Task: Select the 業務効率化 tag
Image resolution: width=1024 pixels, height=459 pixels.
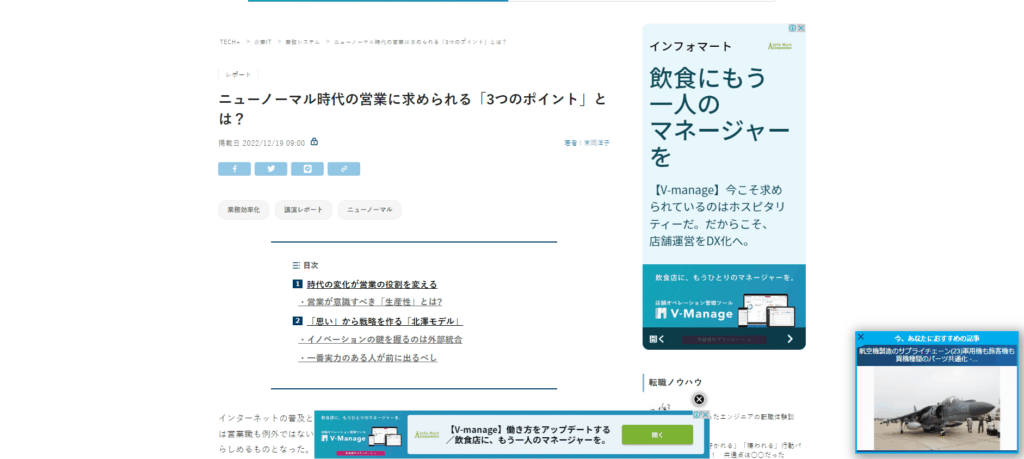Action: coord(243,210)
